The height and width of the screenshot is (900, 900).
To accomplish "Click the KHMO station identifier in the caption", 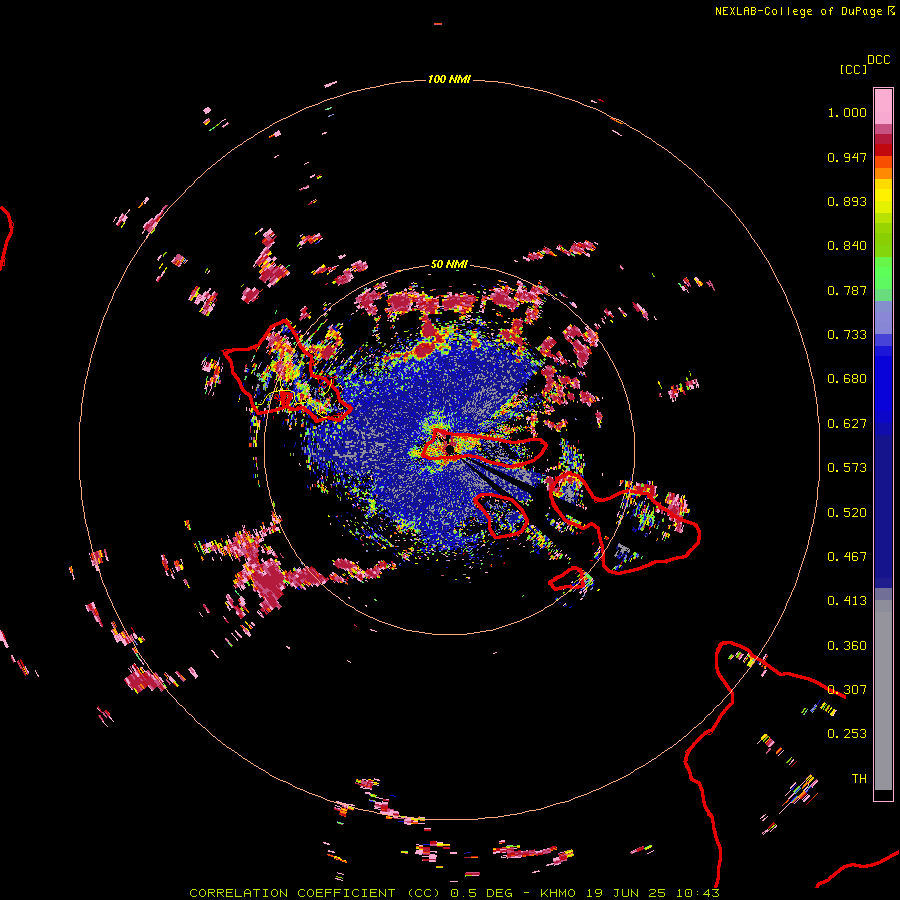I will point(557,893).
